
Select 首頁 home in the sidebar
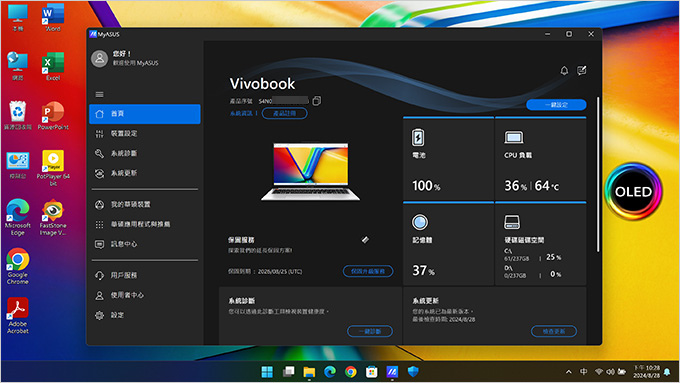tap(145, 114)
